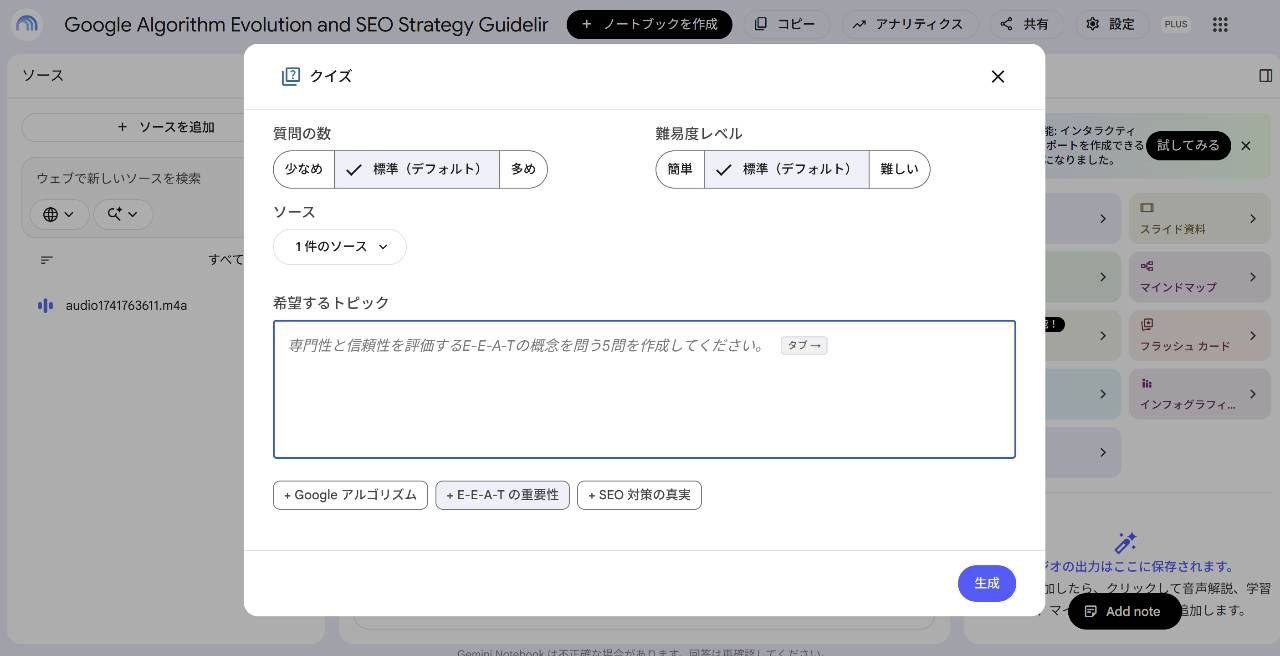Select 標準 difficulty level option
This screenshot has width=1280, height=656.
pyautogui.click(x=787, y=169)
